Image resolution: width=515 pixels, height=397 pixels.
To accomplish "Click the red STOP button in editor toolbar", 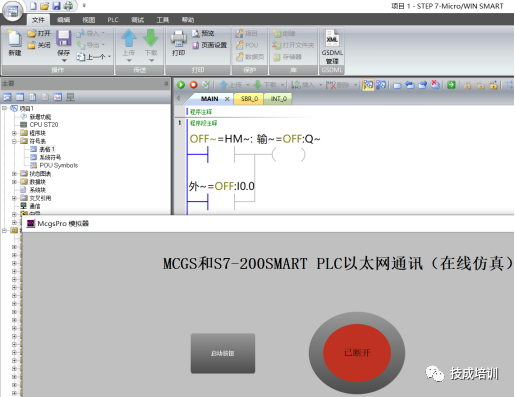I will coord(193,85).
